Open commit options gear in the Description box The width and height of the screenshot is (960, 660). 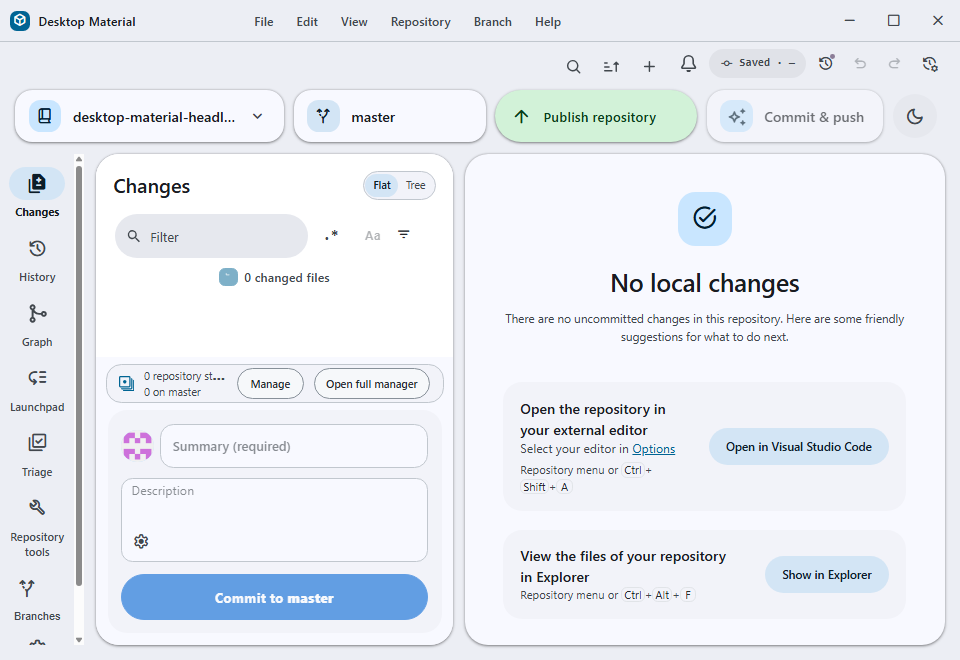(x=141, y=541)
